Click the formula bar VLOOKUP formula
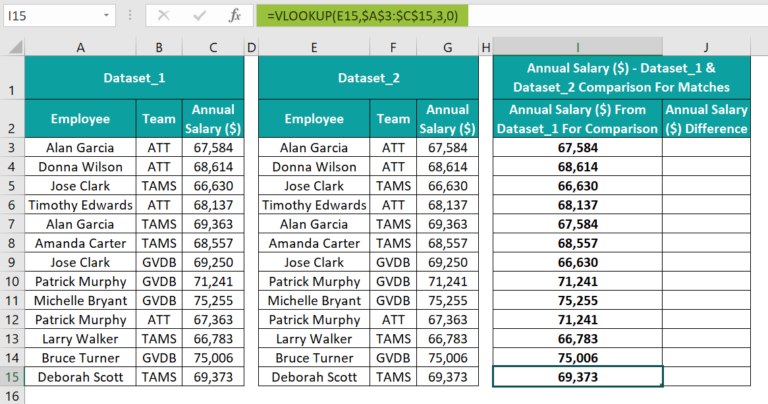The height and width of the screenshot is (404, 768). coord(362,16)
